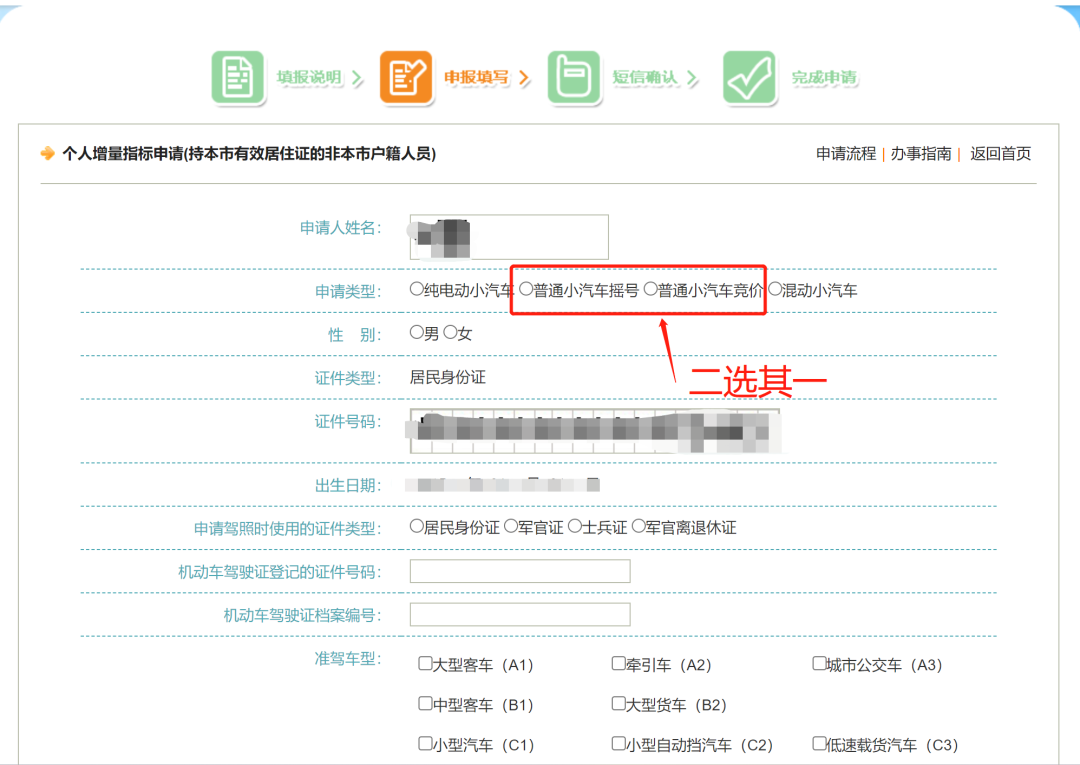
Task: Select 普通小汽车摇号 radio option
Action: click(526, 290)
